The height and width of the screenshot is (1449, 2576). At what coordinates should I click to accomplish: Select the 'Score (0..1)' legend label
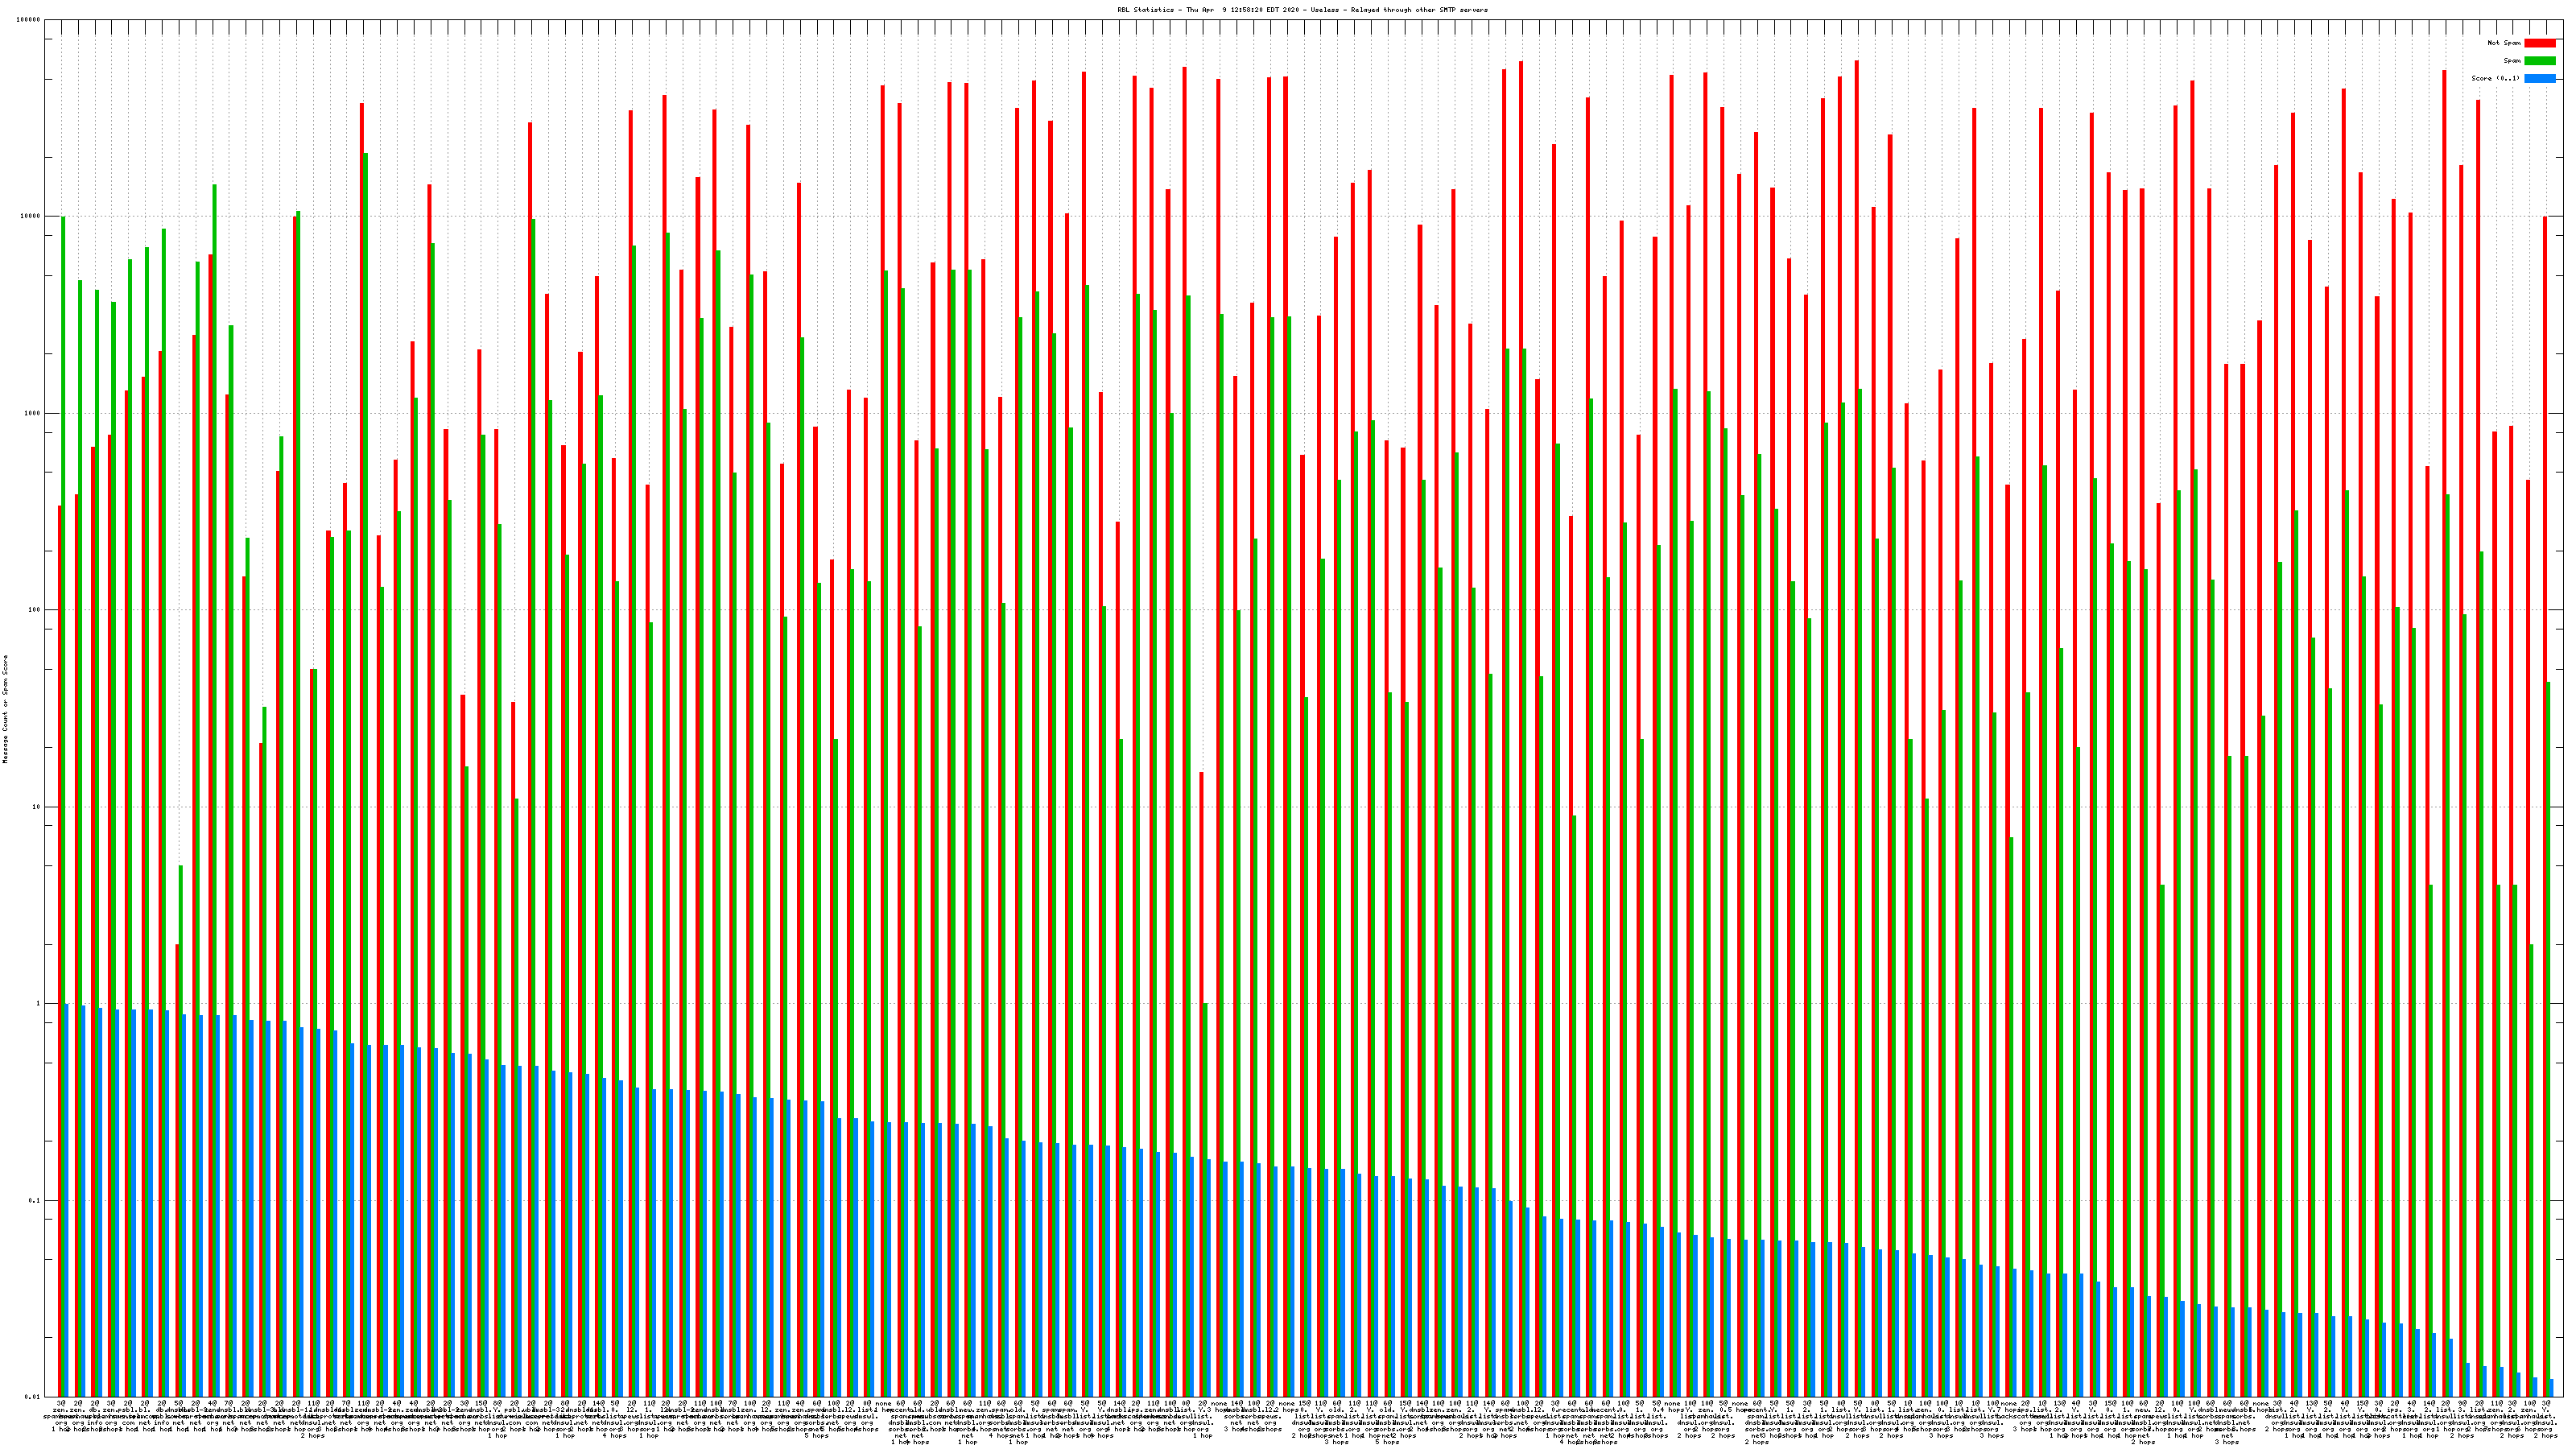[2495, 78]
